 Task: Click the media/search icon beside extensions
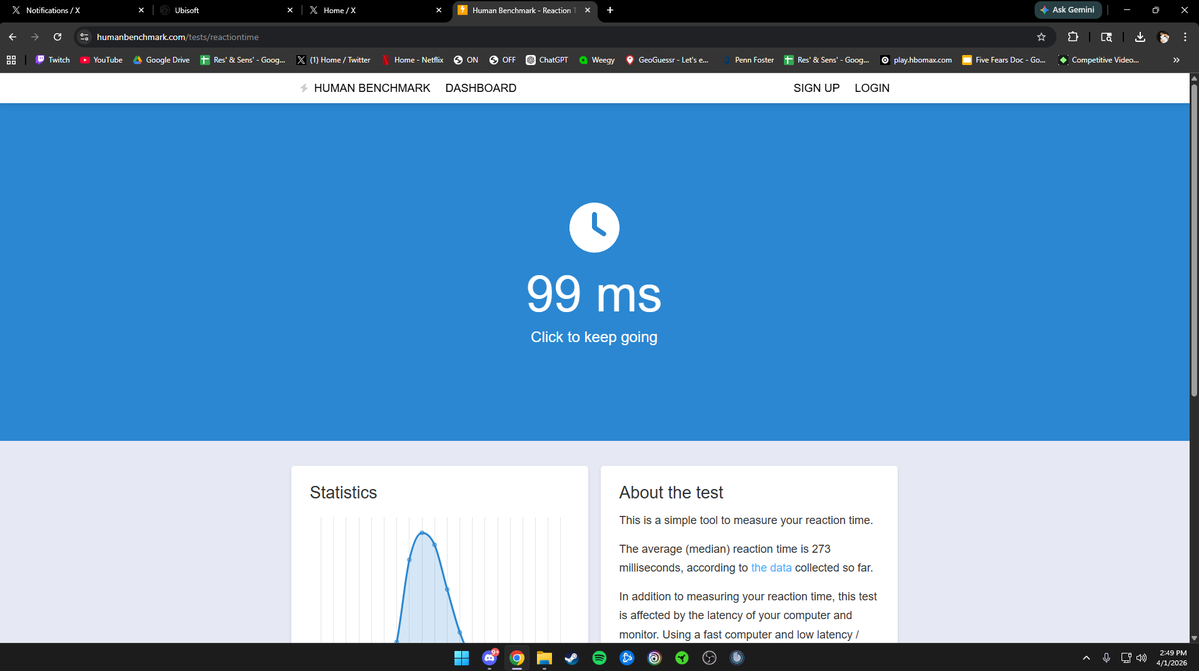tap(1106, 37)
